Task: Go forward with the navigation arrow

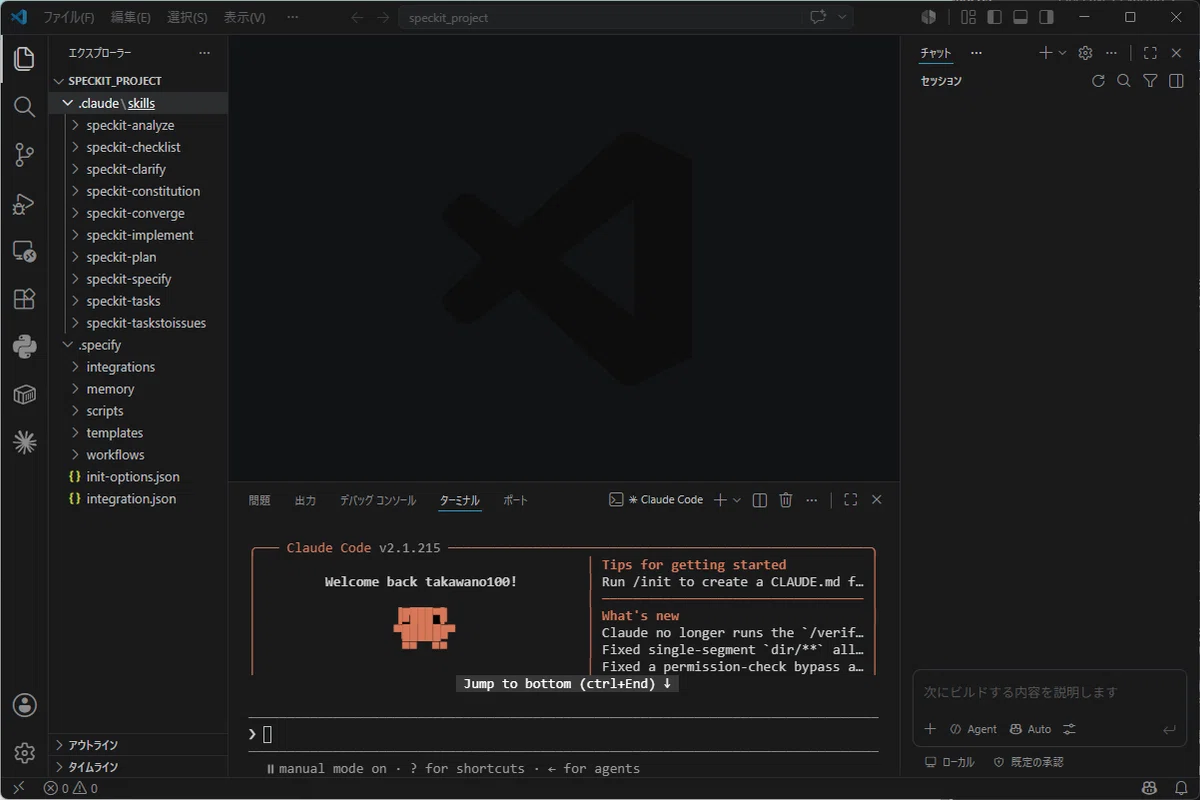Action: 384,17
